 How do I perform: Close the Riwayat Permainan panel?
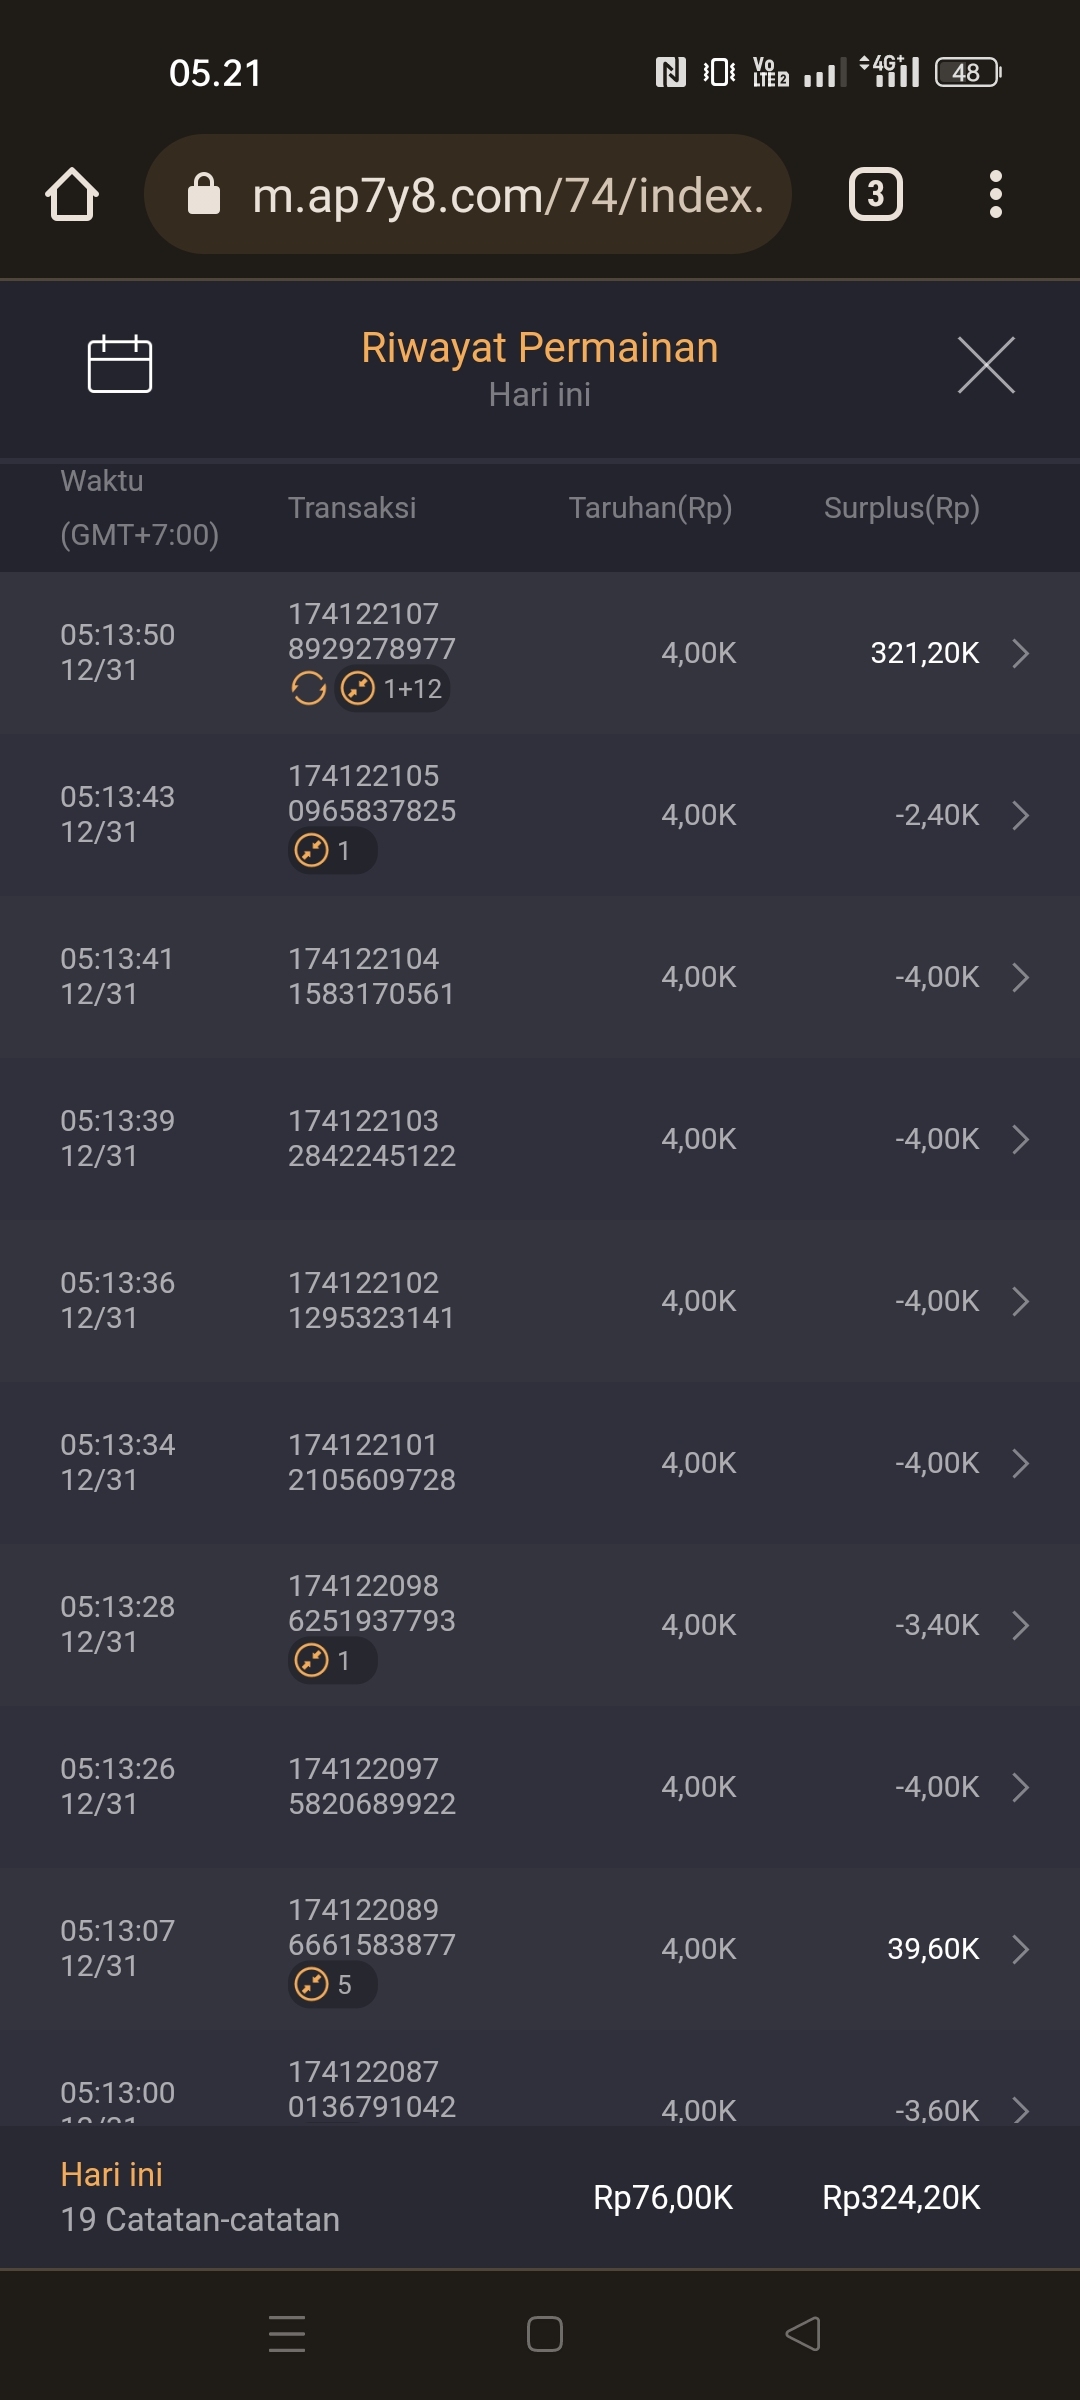(986, 365)
